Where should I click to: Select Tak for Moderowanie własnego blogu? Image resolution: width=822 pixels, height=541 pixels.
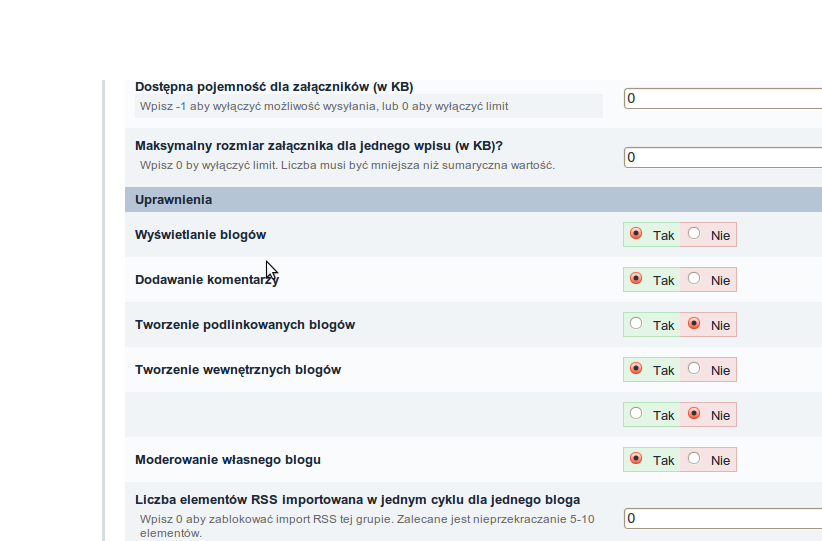tap(636, 459)
